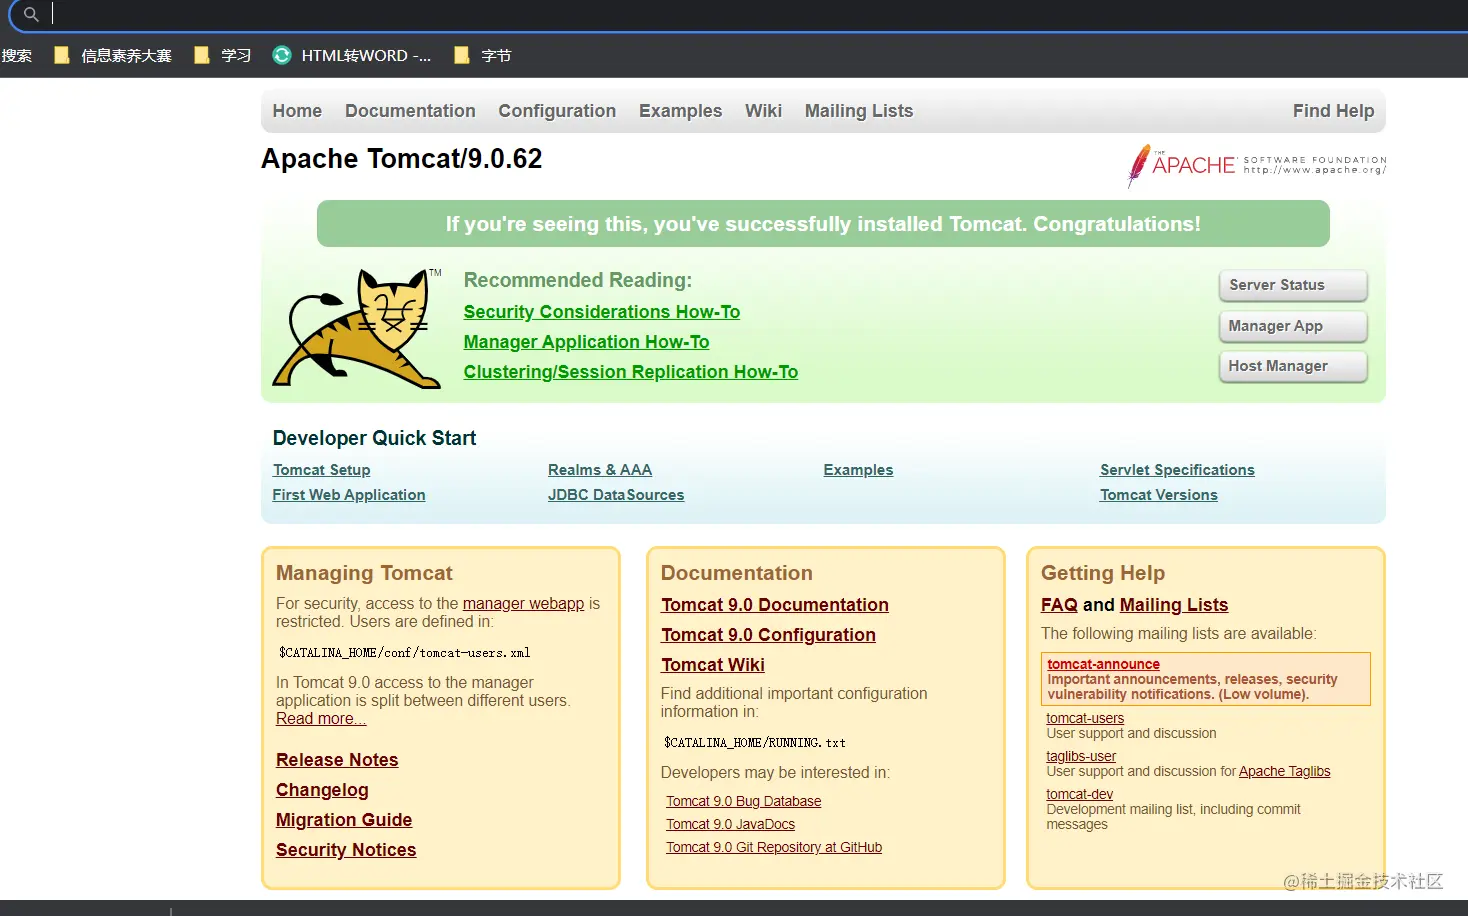The image size is (1468, 916).
Task: Open the Servlet Specifications link
Action: tap(1177, 470)
